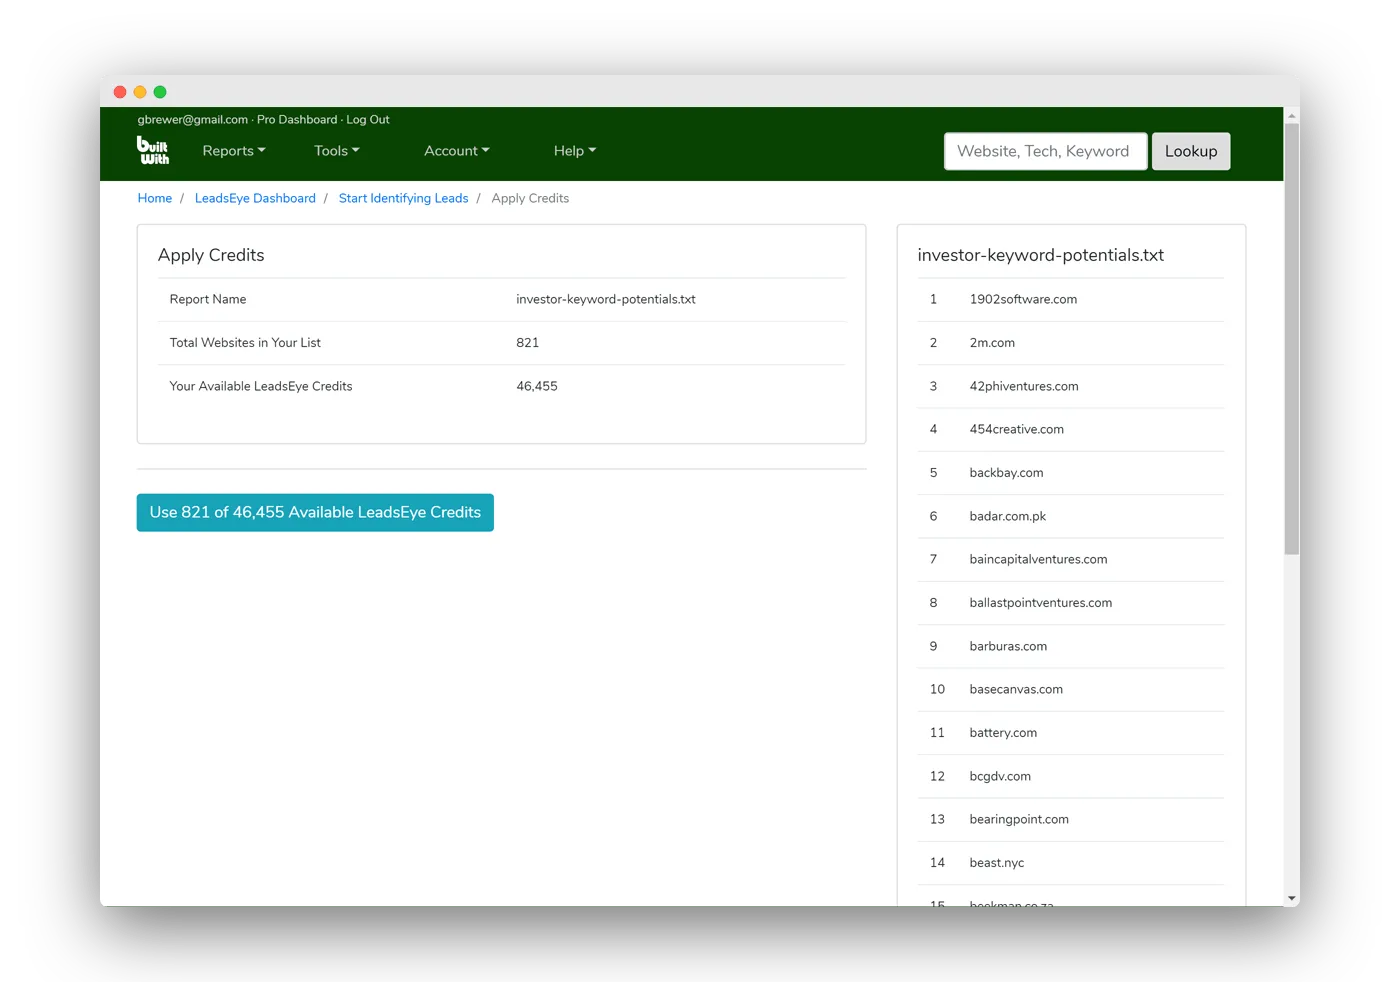Click the Pro Dashboard link
Viewport: 1400px width, 982px height.
coord(297,119)
